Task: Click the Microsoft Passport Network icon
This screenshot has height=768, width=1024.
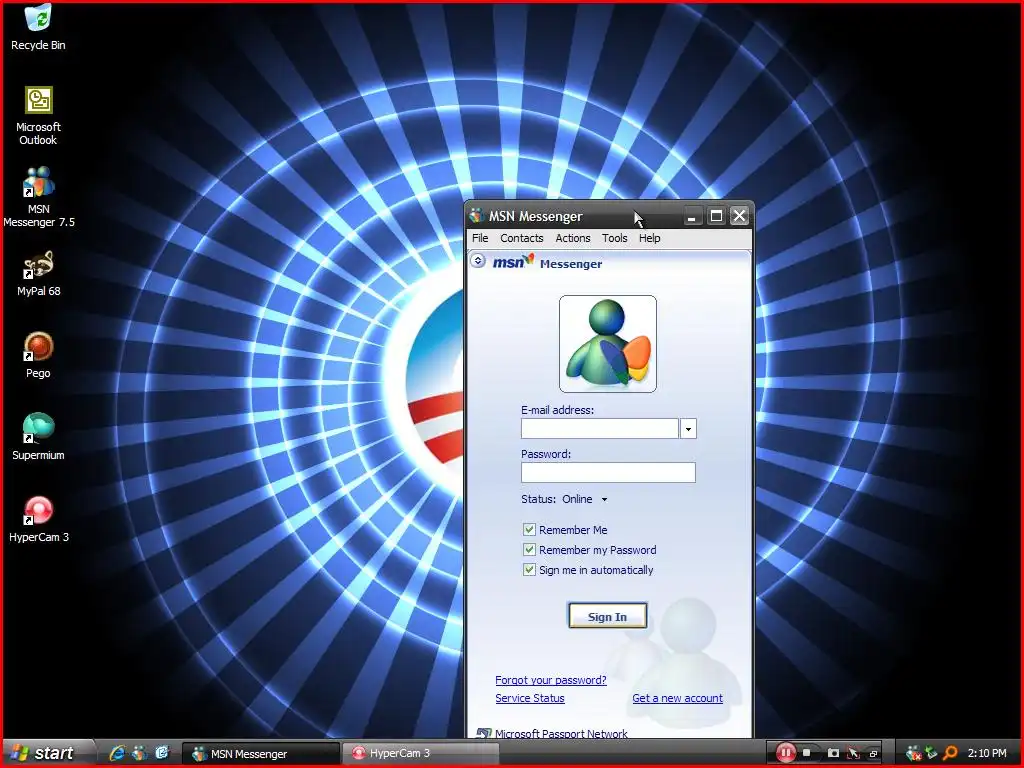Action: tap(484, 733)
